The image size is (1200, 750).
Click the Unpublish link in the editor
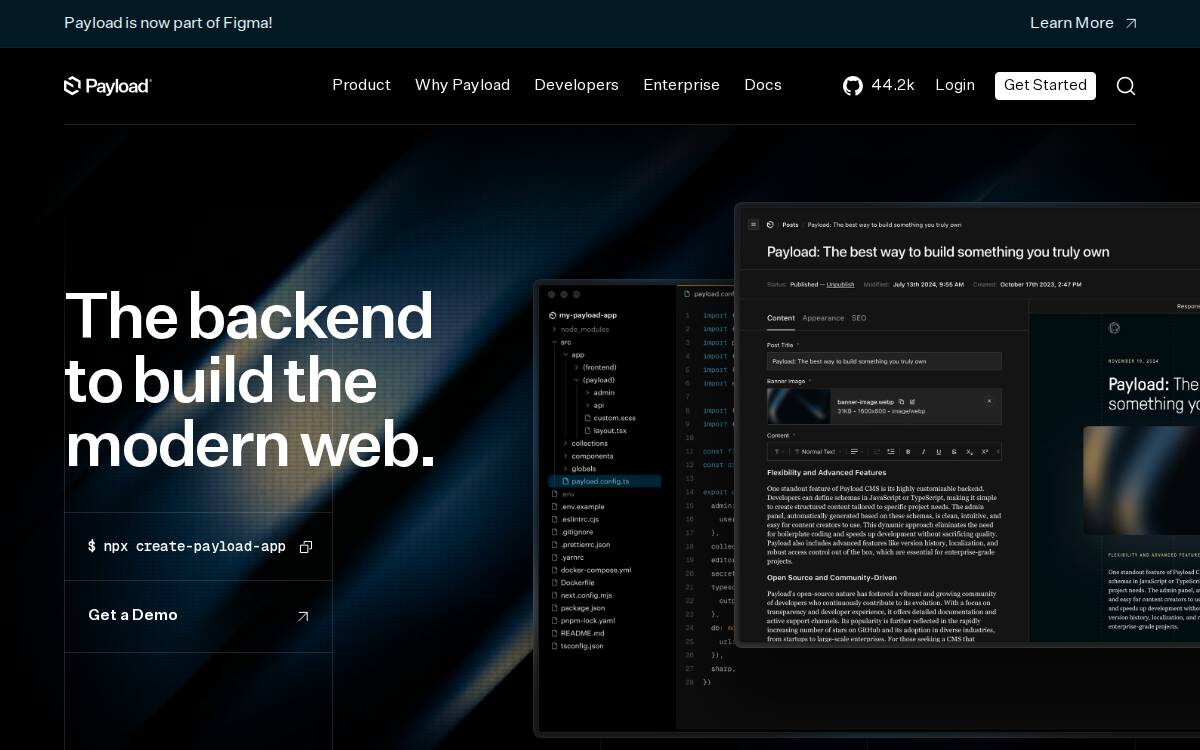[x=840, y=284]
